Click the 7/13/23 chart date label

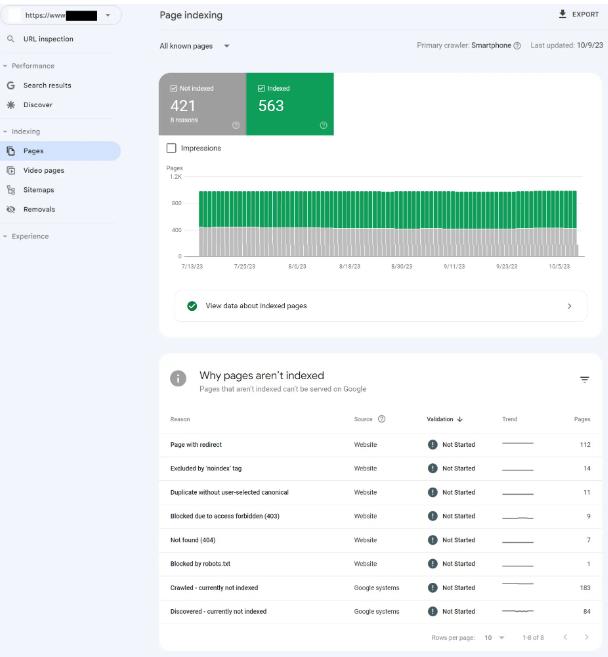(x=192, y=266)
